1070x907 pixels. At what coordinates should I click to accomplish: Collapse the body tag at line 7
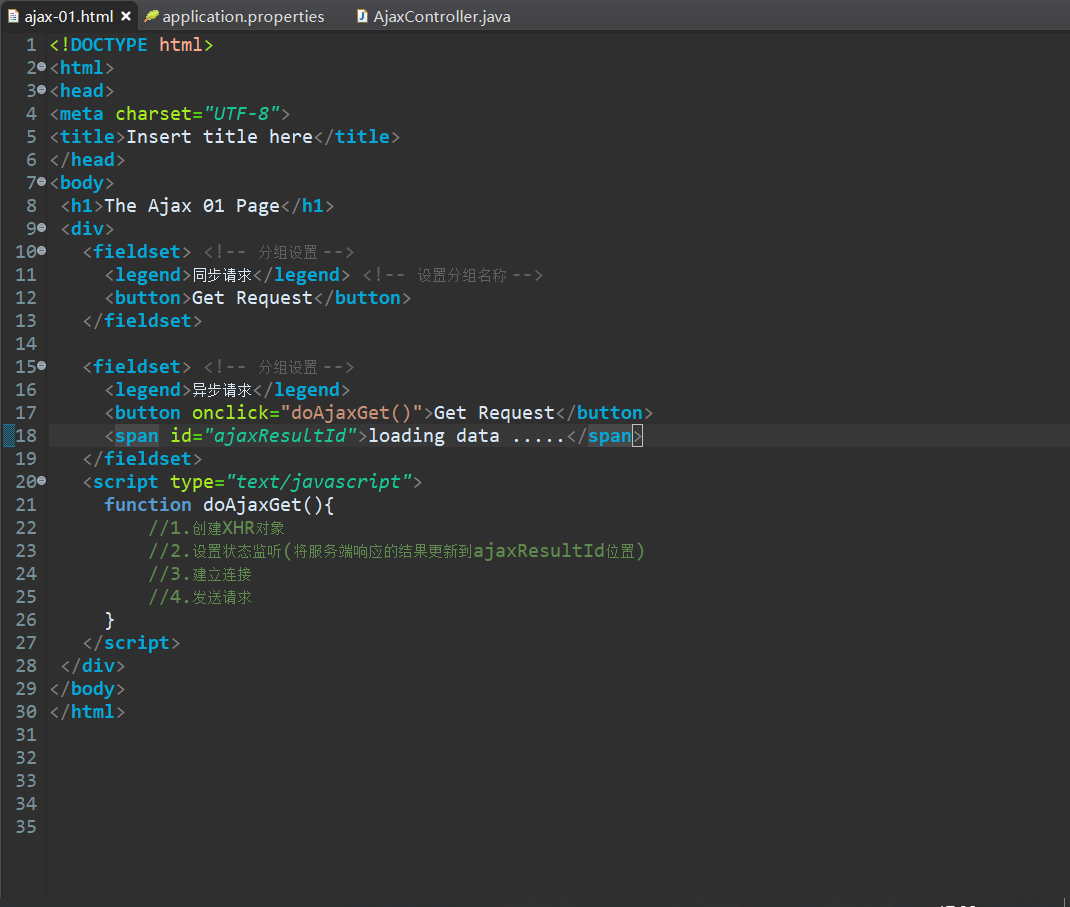coord(42,182)
